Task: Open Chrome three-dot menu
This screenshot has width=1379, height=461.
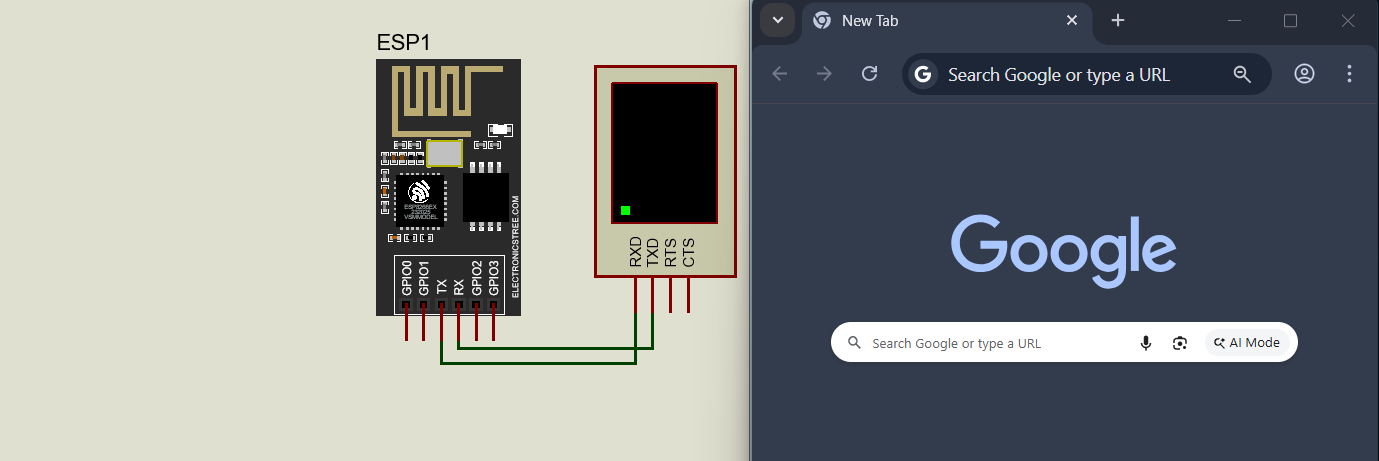Action: tap(1349, 74)
